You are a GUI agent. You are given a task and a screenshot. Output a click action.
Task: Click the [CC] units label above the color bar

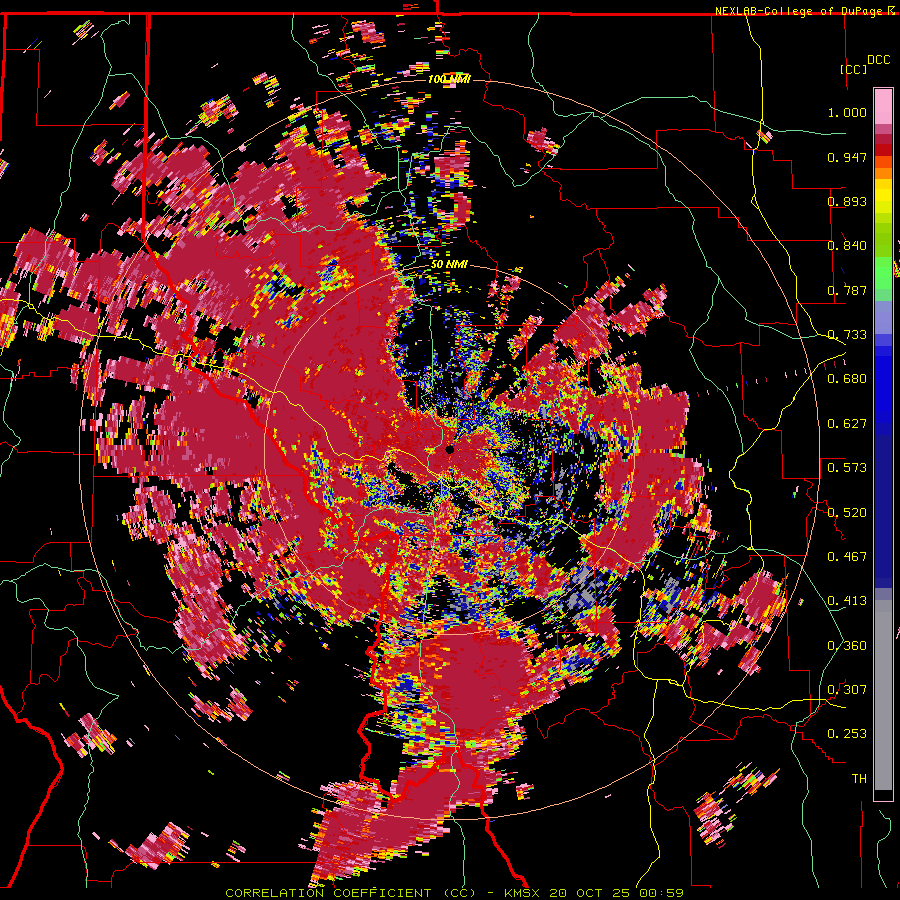click(853, 69)
